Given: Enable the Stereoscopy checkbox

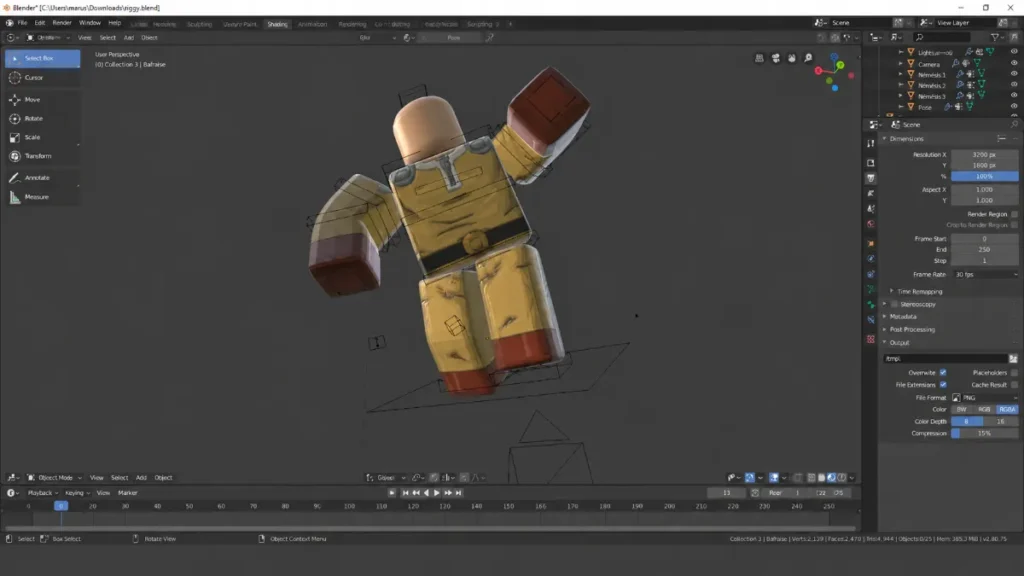Looking at the screenshot, I should (895, 304).
